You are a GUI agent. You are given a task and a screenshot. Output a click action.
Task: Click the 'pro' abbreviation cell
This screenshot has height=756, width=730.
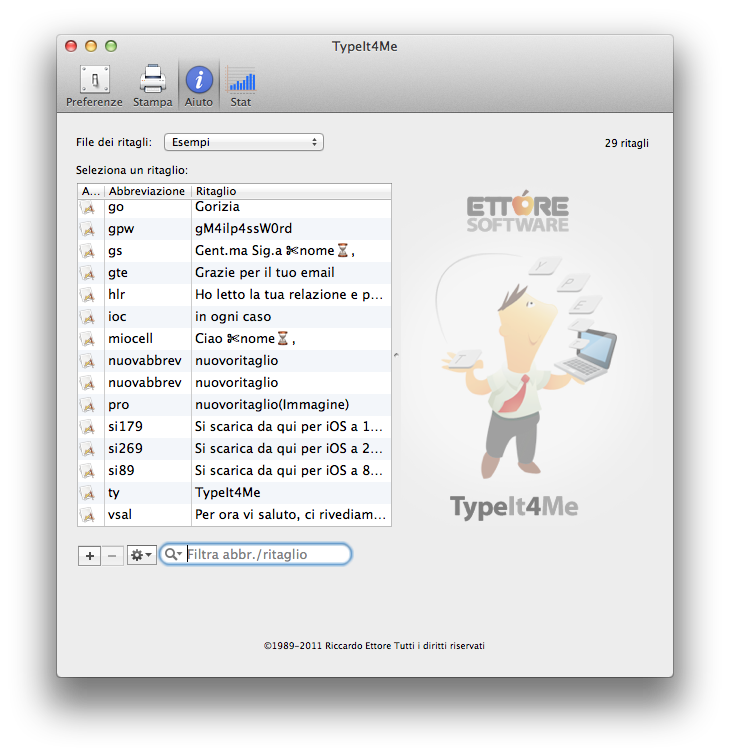click(x=148, y=405)
